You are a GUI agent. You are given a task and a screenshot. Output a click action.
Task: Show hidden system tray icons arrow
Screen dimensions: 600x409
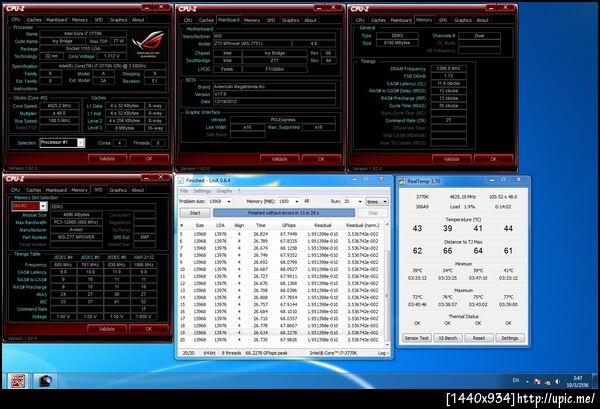(528, 381)
